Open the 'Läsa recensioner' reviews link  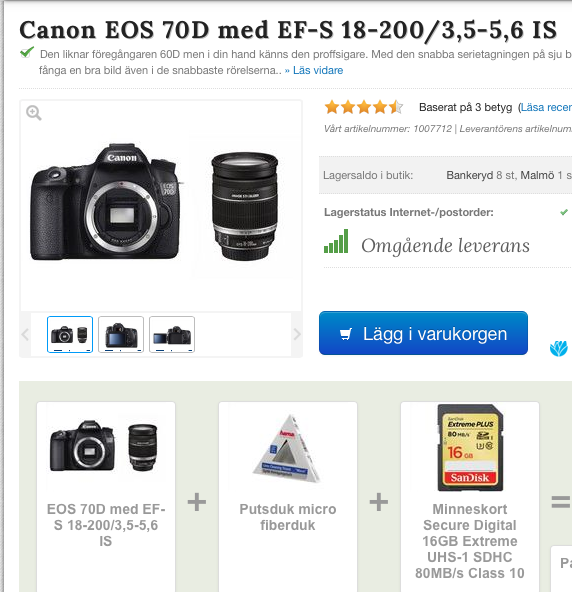pos(546,108)
